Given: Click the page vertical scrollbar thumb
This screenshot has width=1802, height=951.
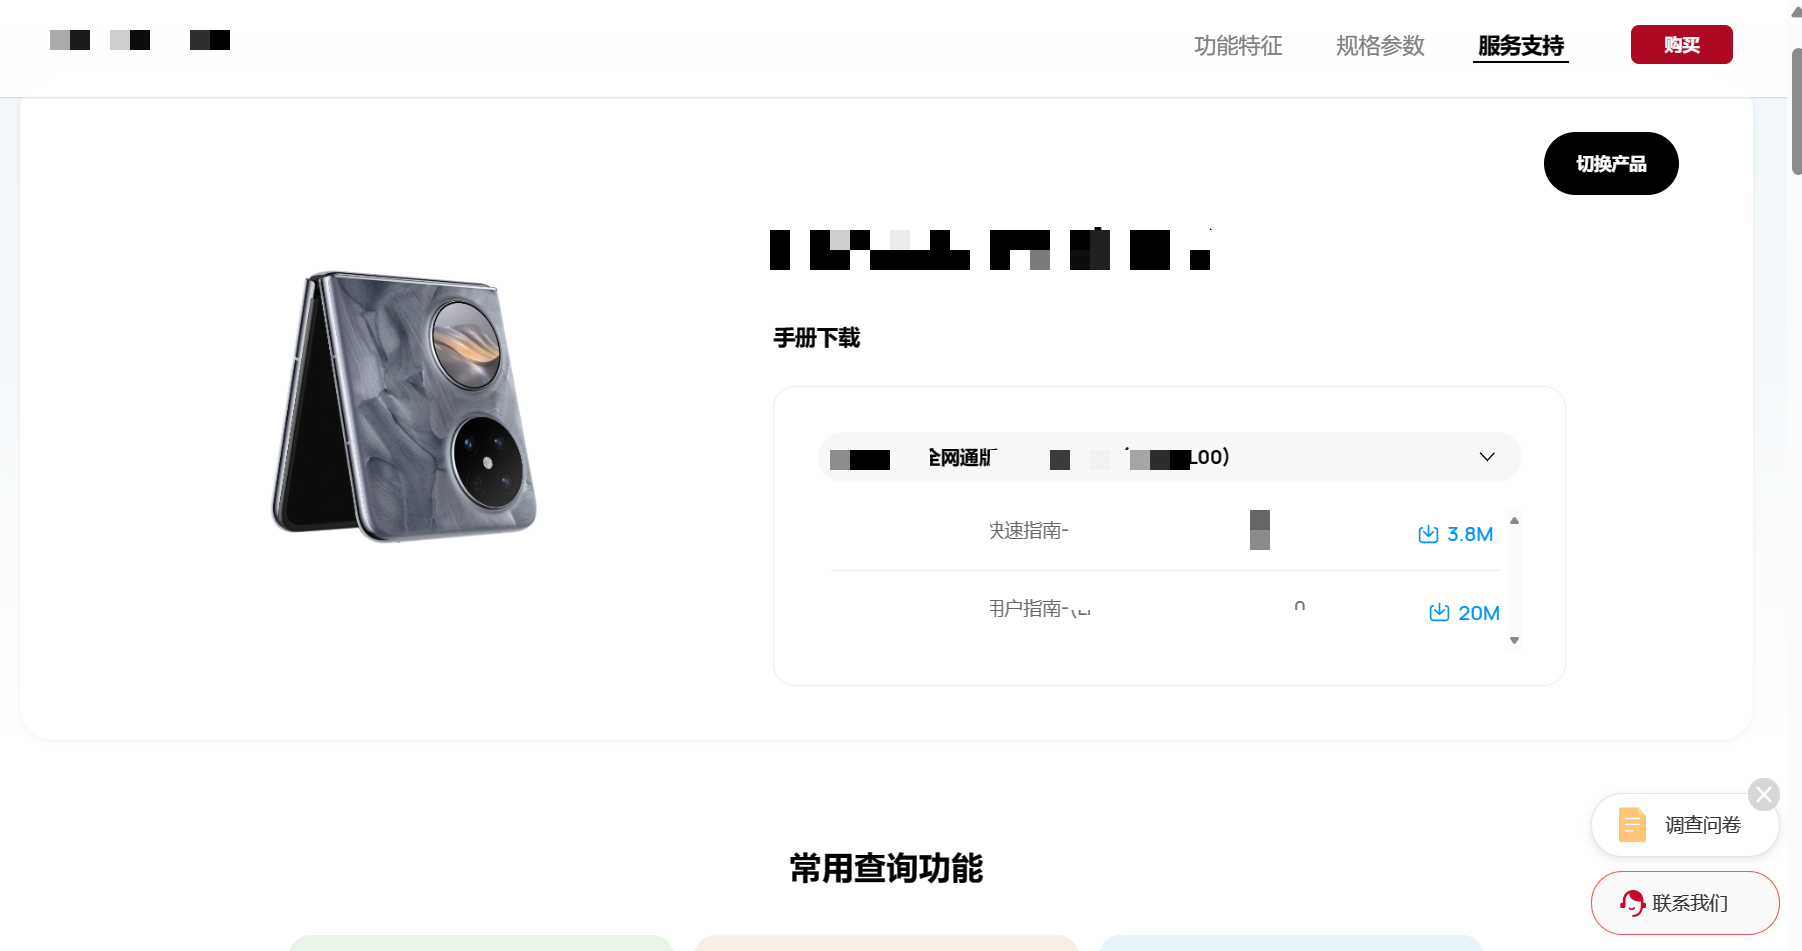Looking at the screenshot, I should pos(1796,110).
